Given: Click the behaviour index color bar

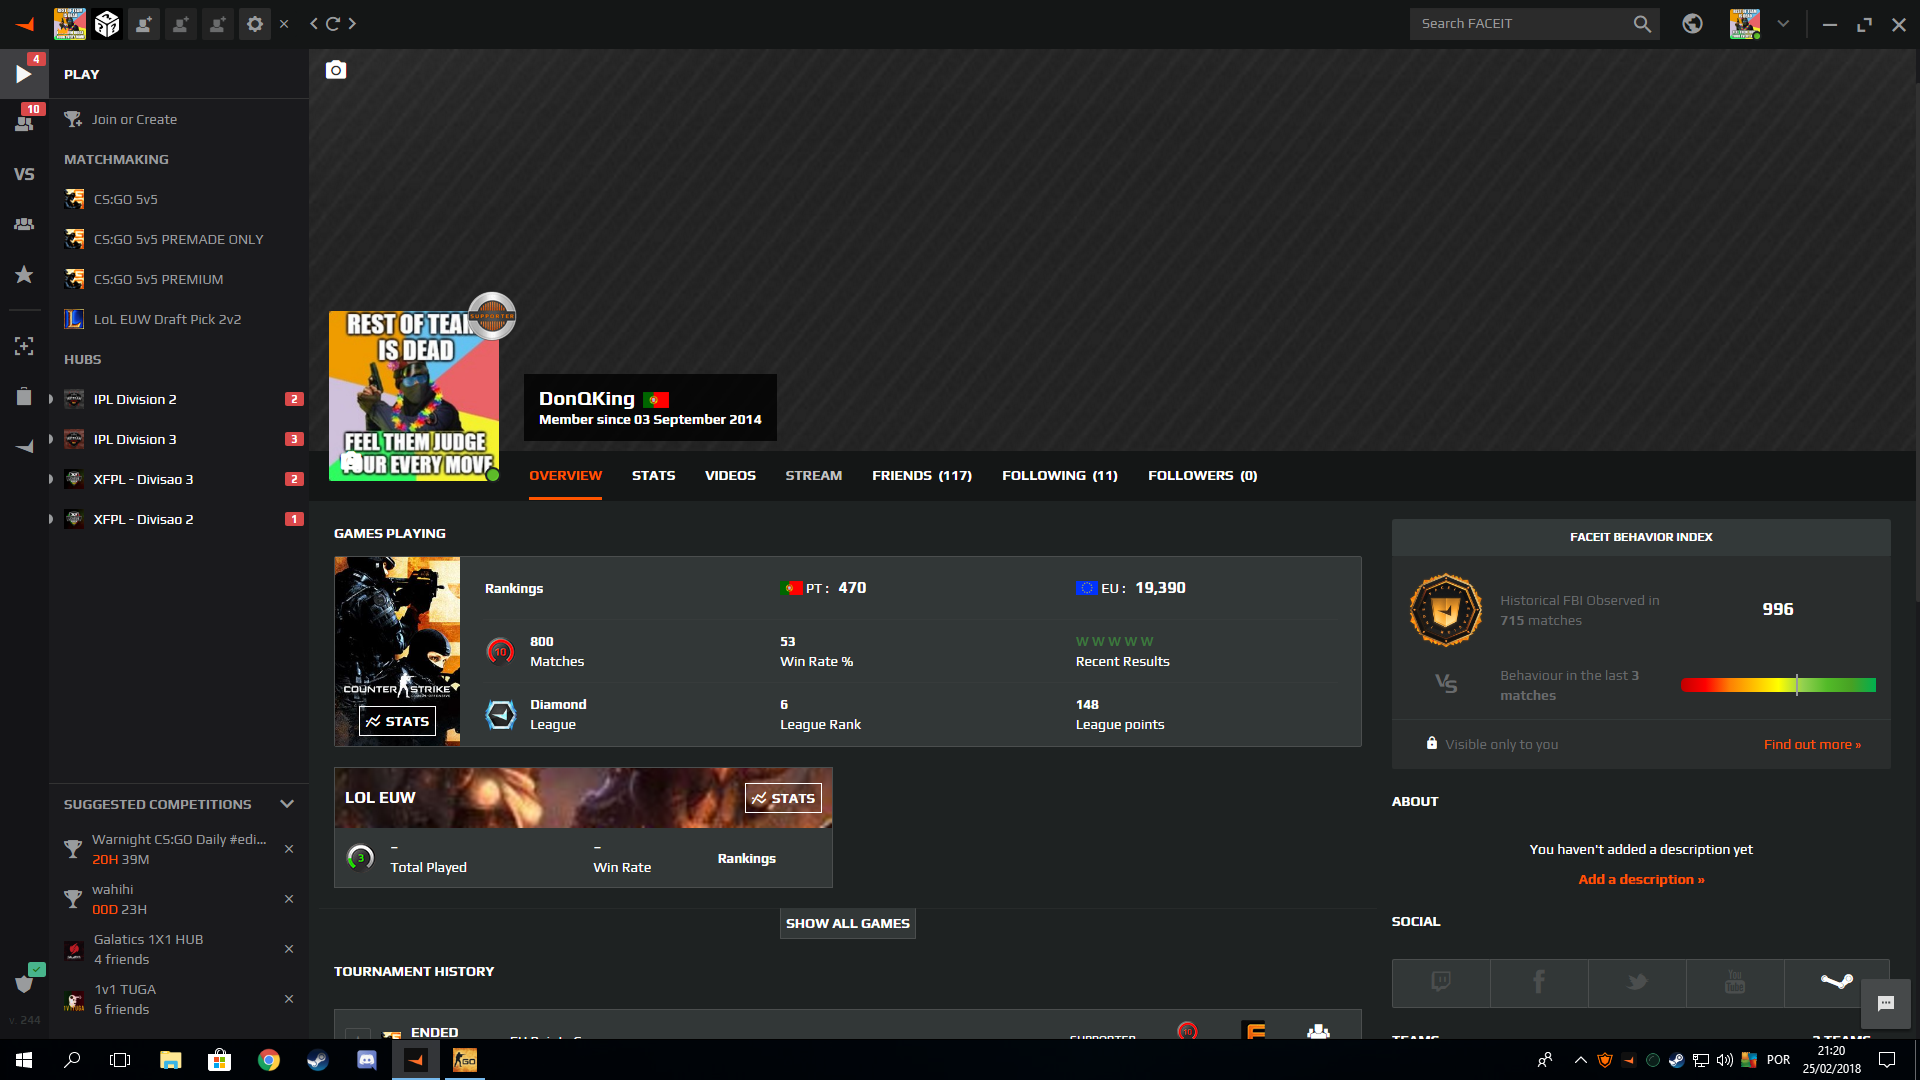Looking at the screenshot, I should tap(1778, 685).
